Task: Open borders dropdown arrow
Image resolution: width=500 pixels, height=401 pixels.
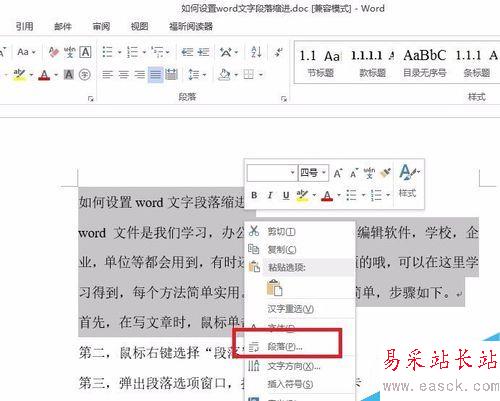Action: pyautogui.click(x=261, y=75)
